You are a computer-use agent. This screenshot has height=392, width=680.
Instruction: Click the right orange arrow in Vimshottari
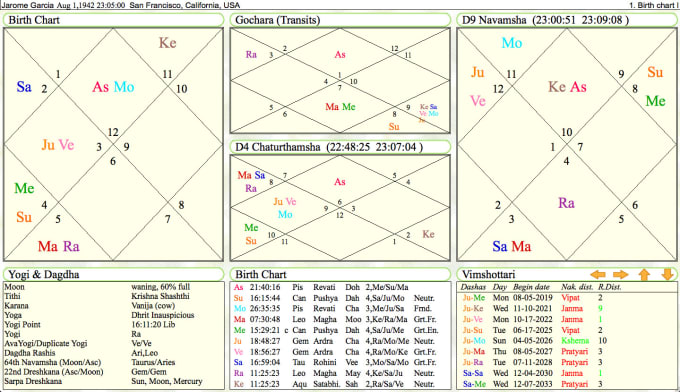tap(621, 274)
